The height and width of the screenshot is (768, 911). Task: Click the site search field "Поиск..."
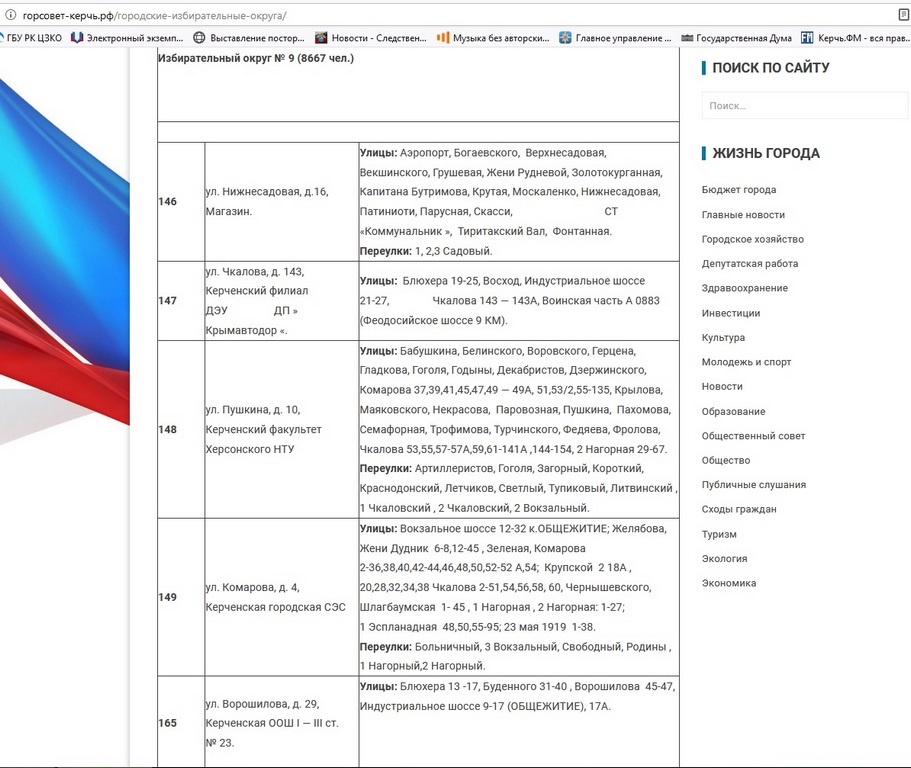pyautogui.click(x=805, y=105)
